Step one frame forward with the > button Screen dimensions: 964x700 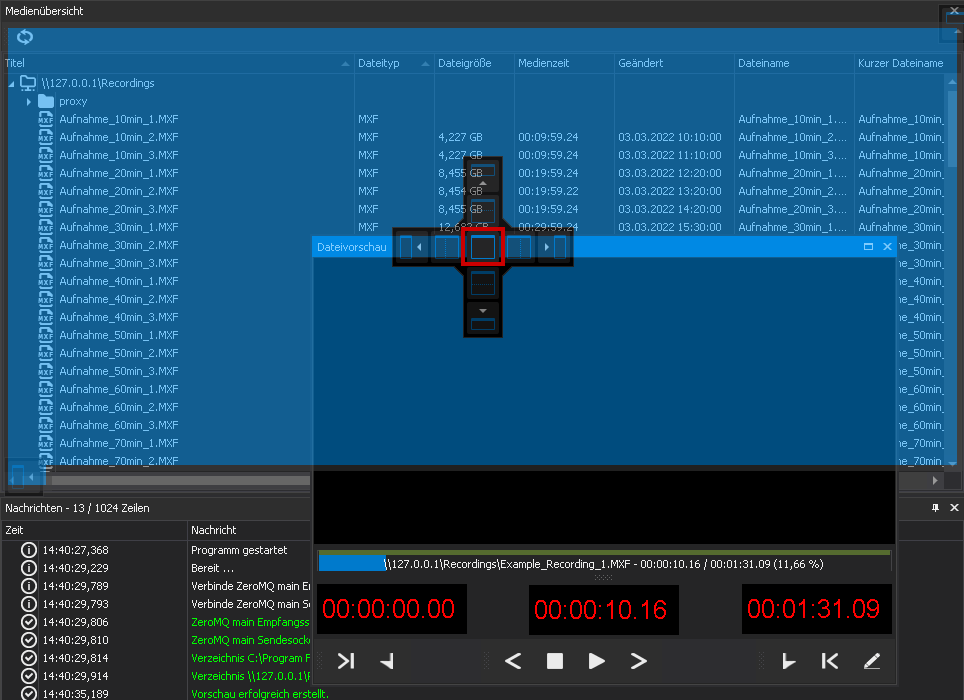pos(639,661)
